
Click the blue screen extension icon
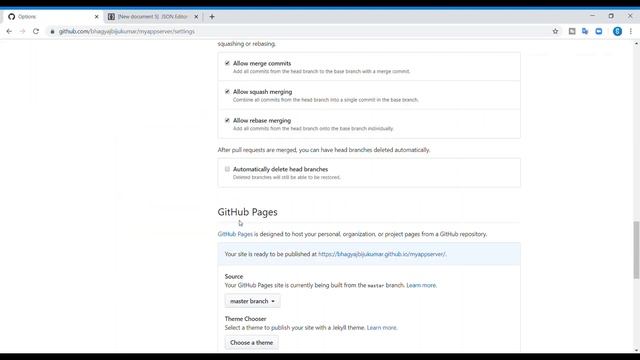(x=599, y=31)
